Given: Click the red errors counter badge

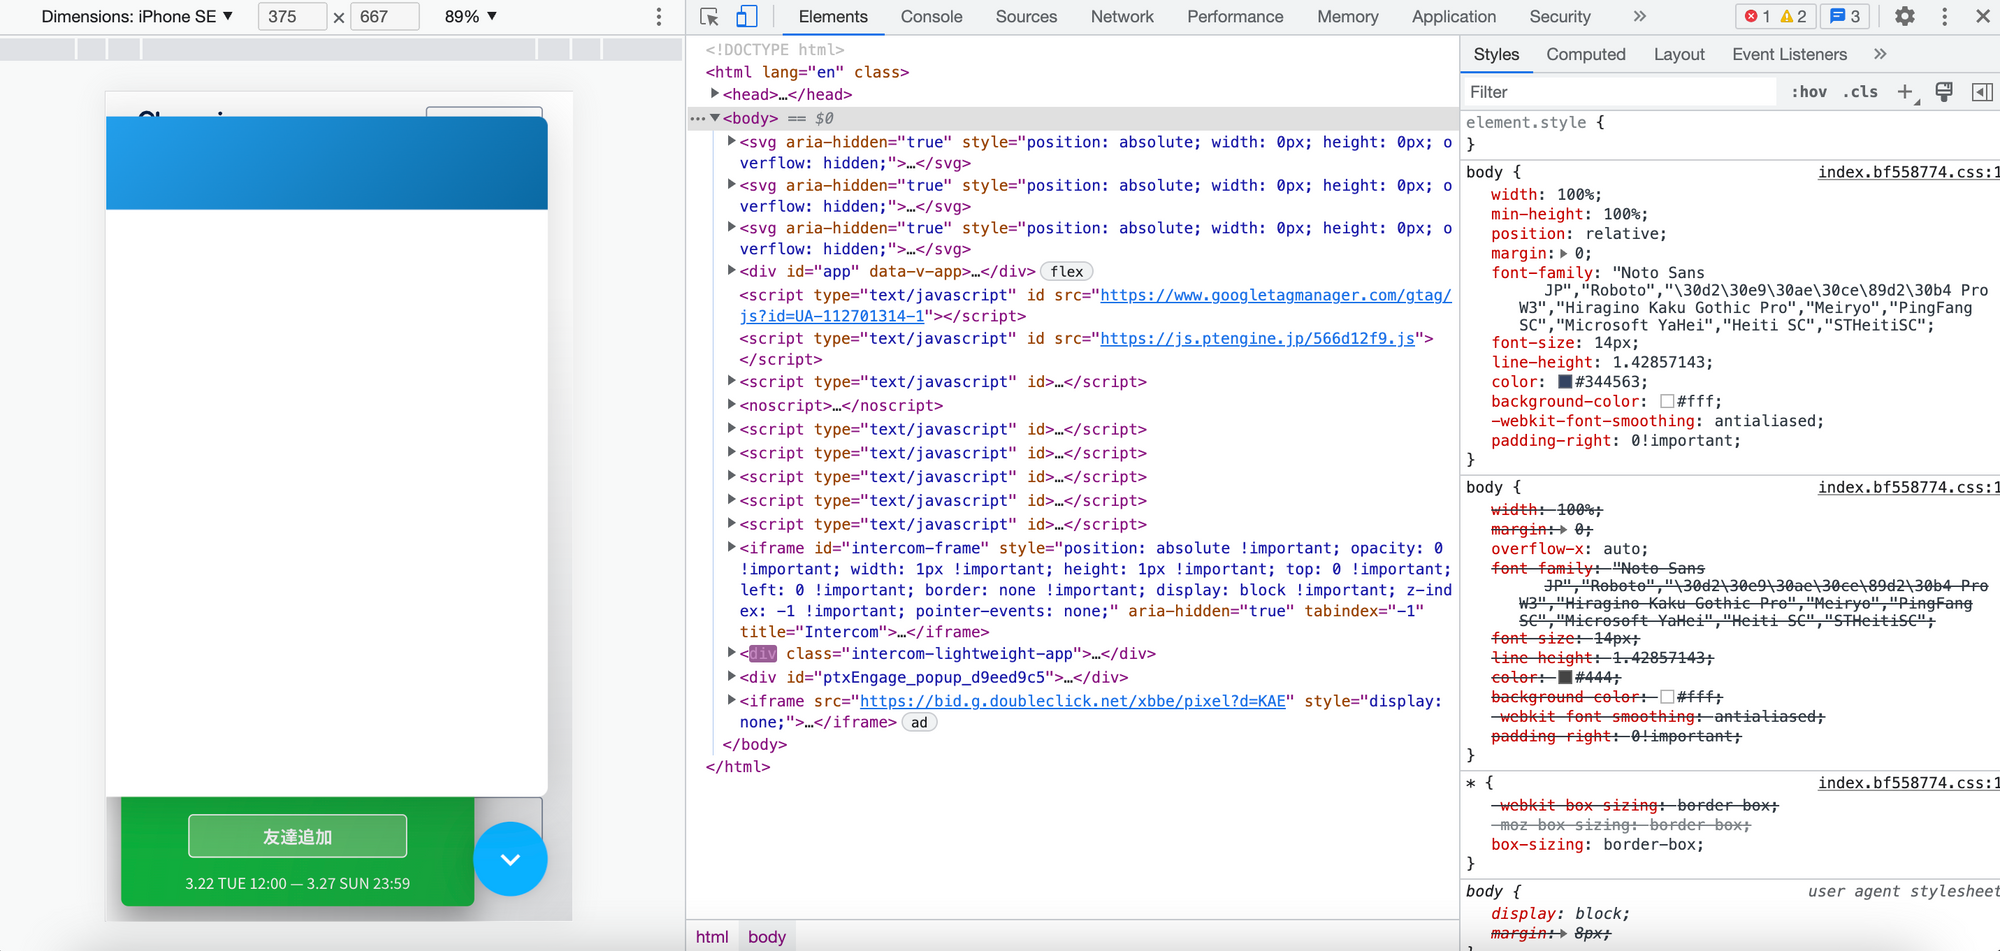Looking at the screenshot, I should click(x=1757, y=17).
